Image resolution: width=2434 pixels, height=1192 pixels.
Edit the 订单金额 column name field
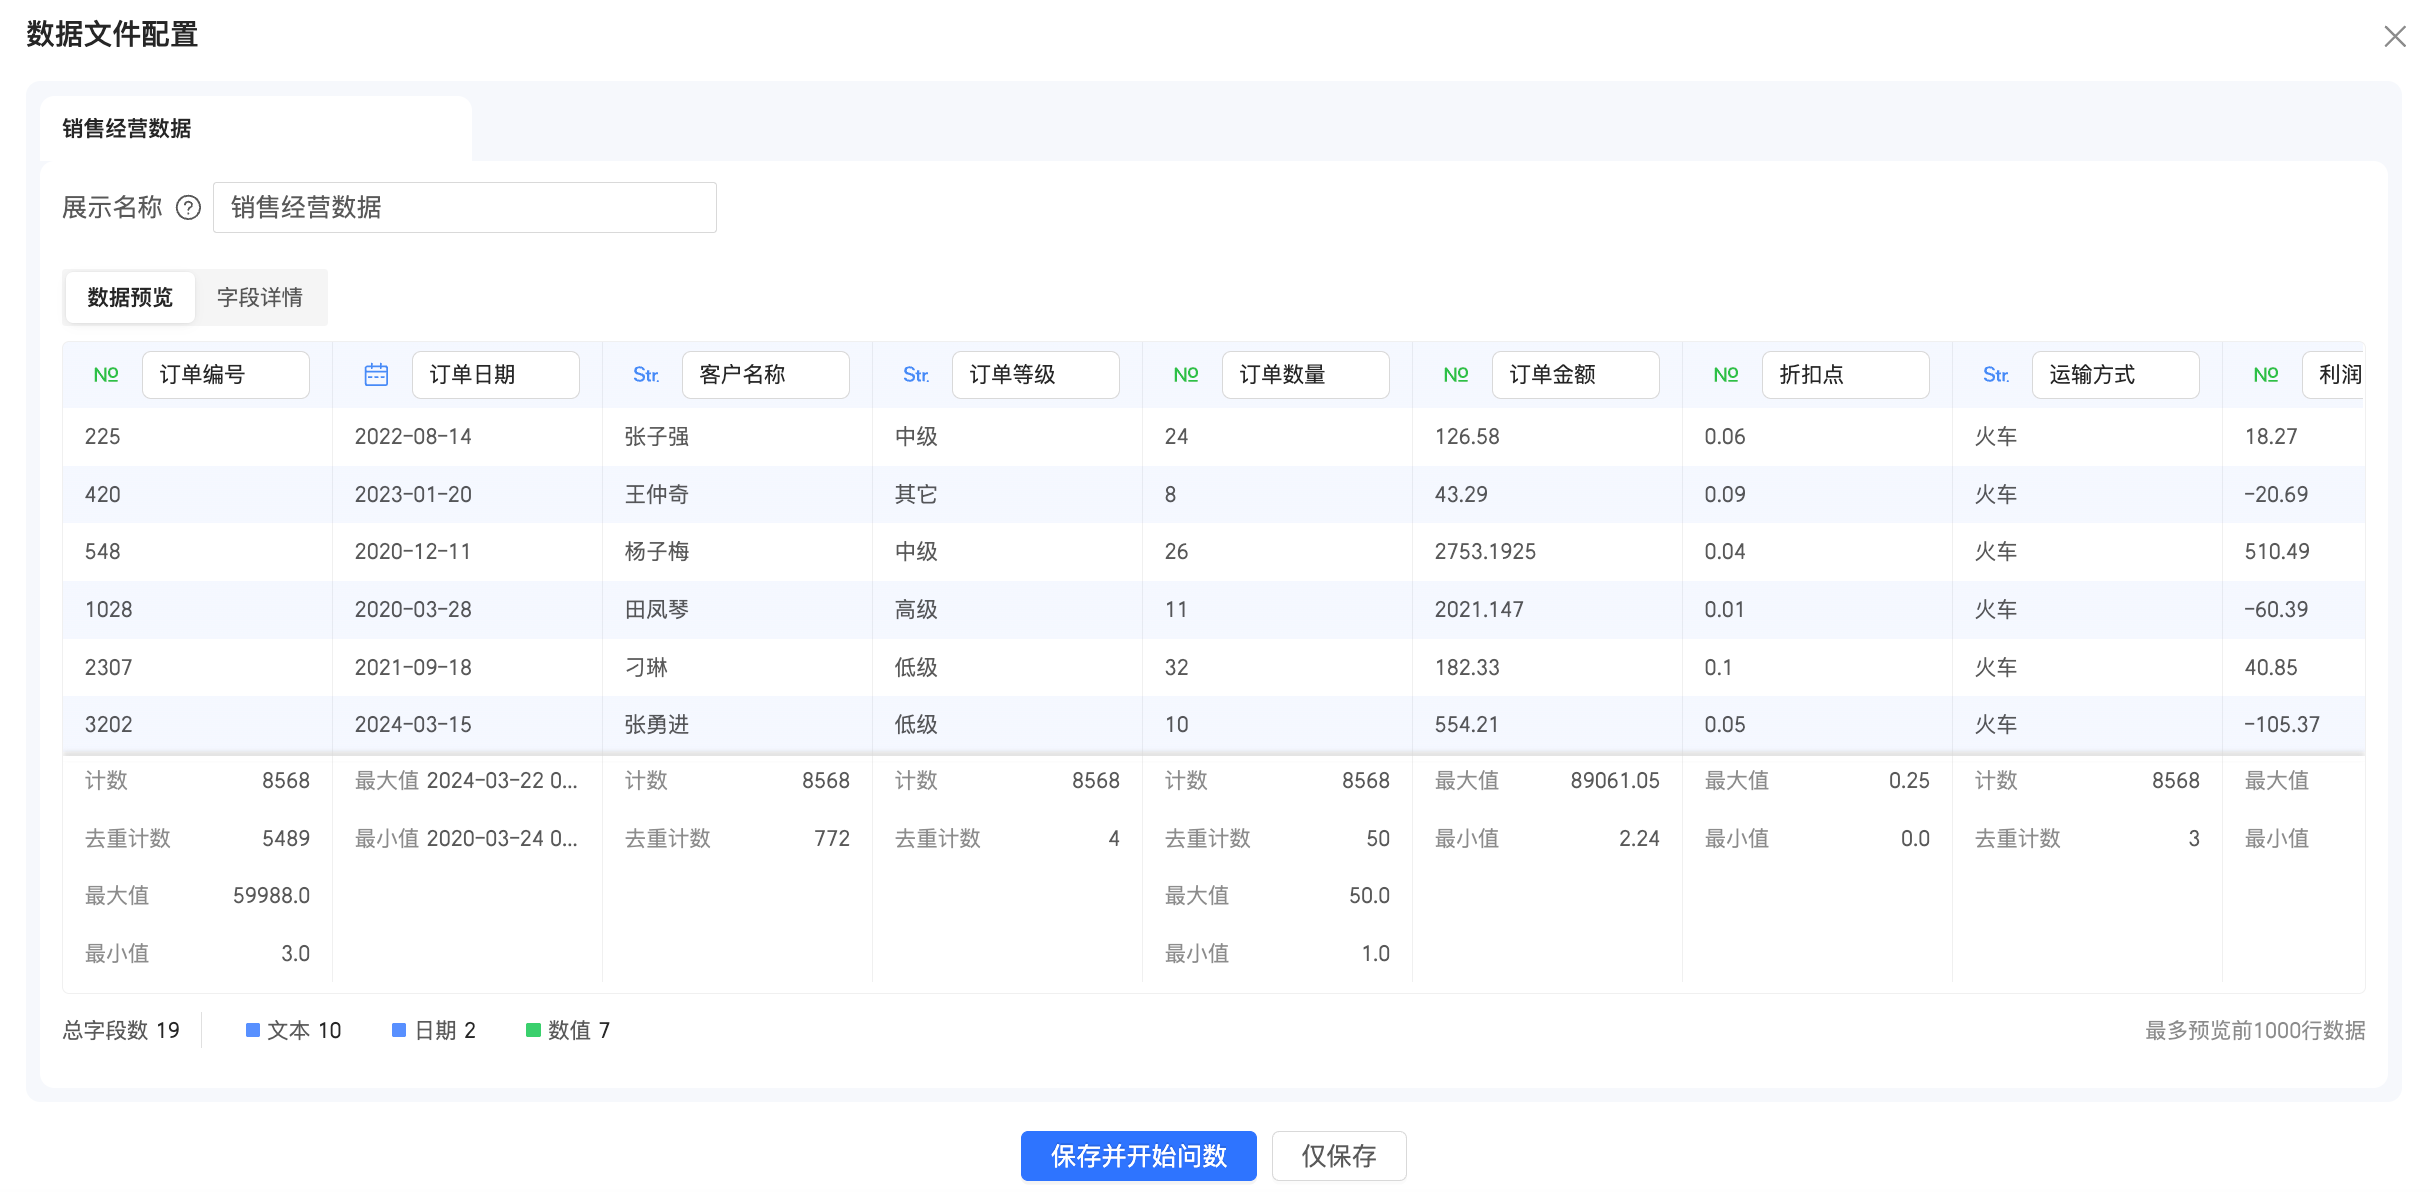pos(1576,375)
